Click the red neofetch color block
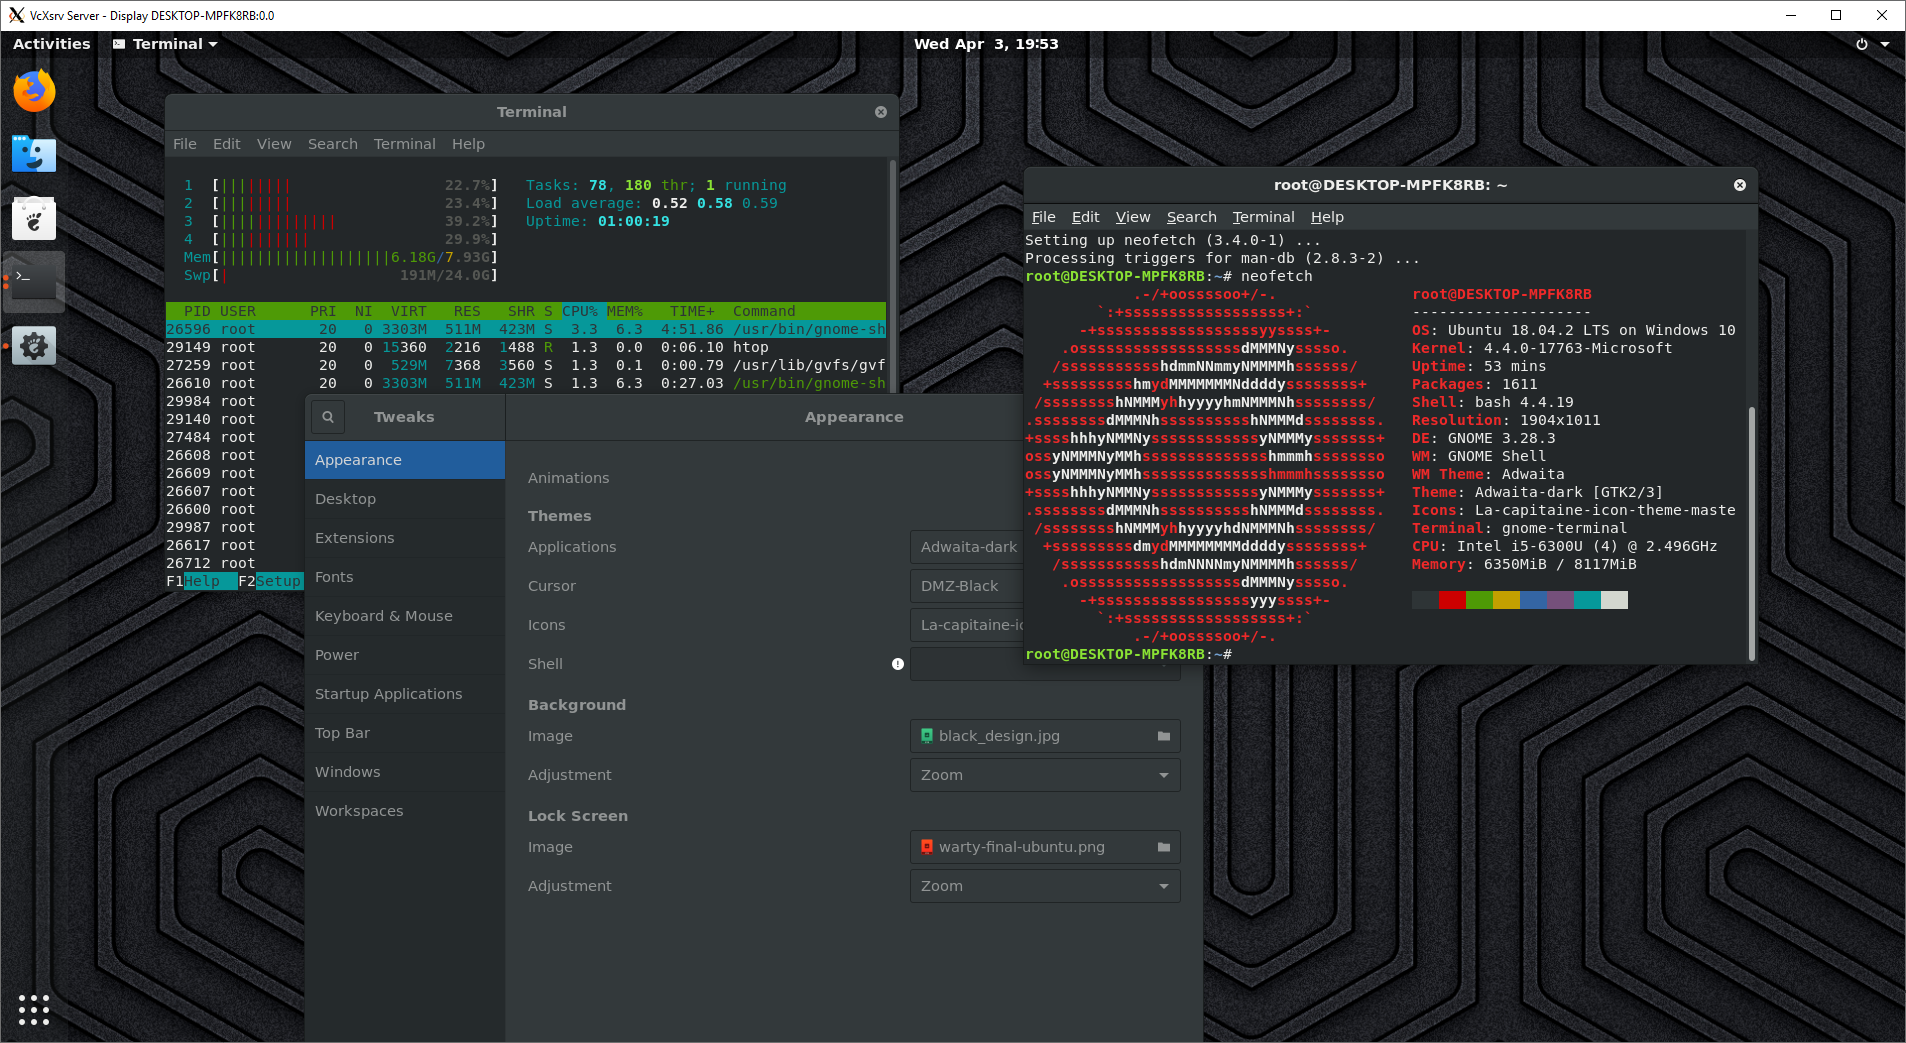This screenshot has height=1043, width=1906. pos(1451,600)
